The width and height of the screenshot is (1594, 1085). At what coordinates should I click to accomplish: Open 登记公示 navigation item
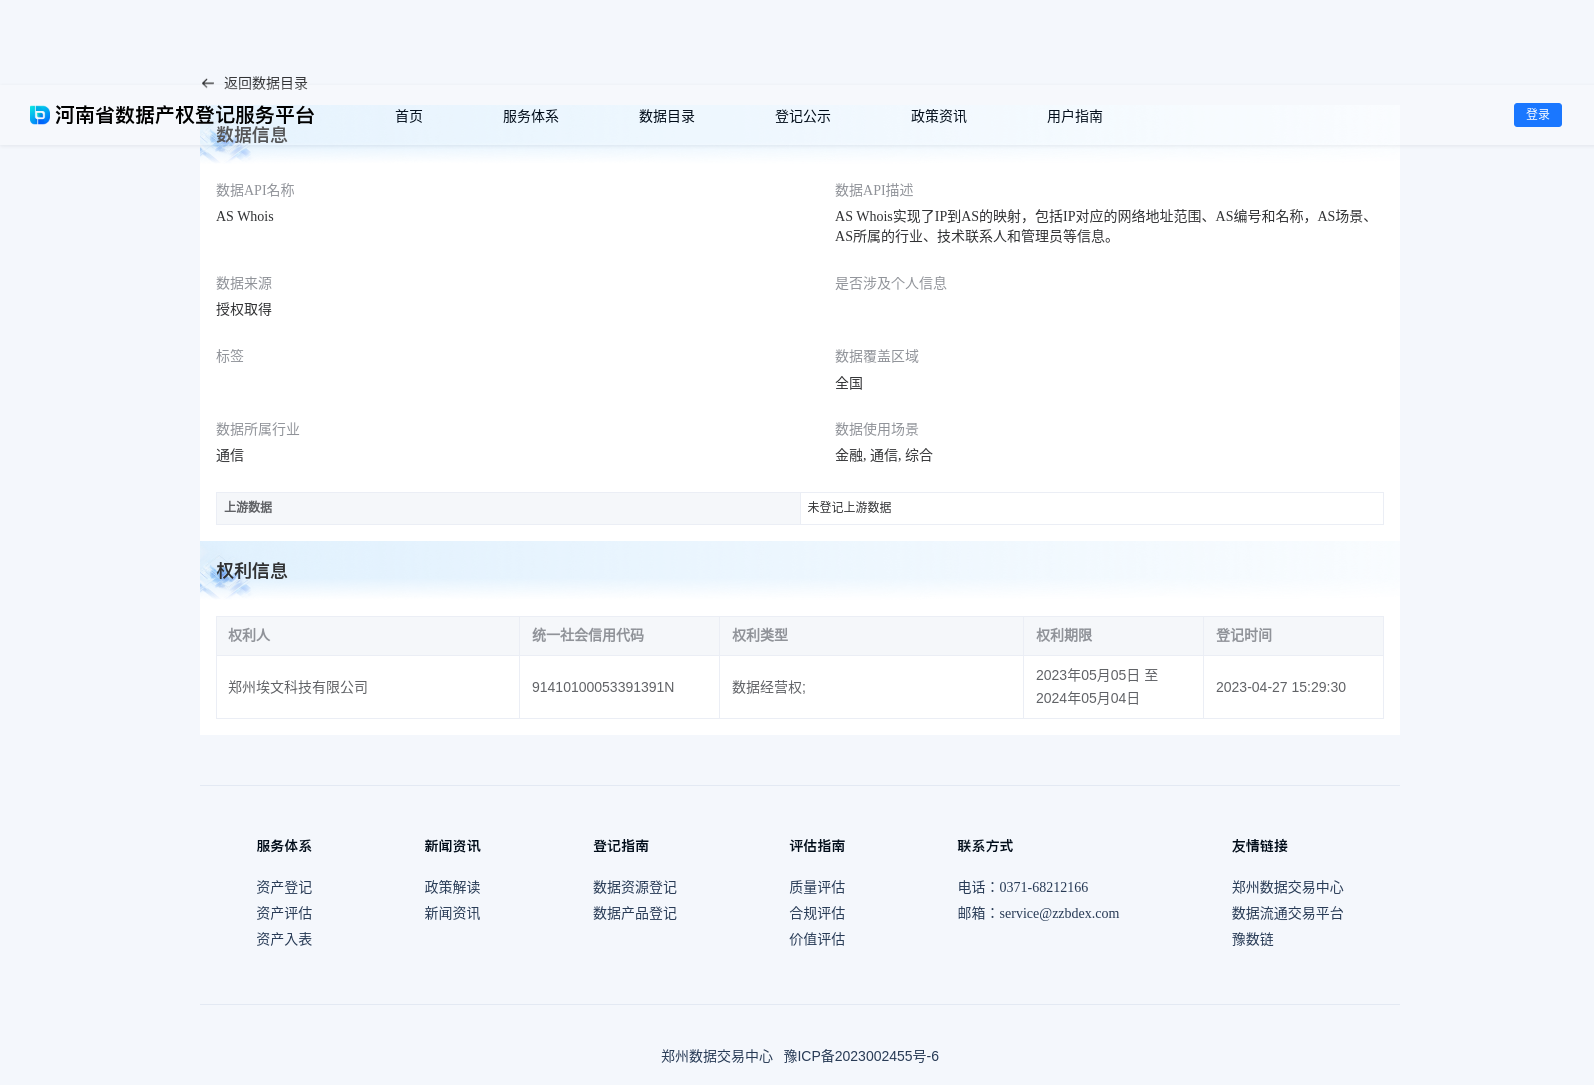(803, 116)
